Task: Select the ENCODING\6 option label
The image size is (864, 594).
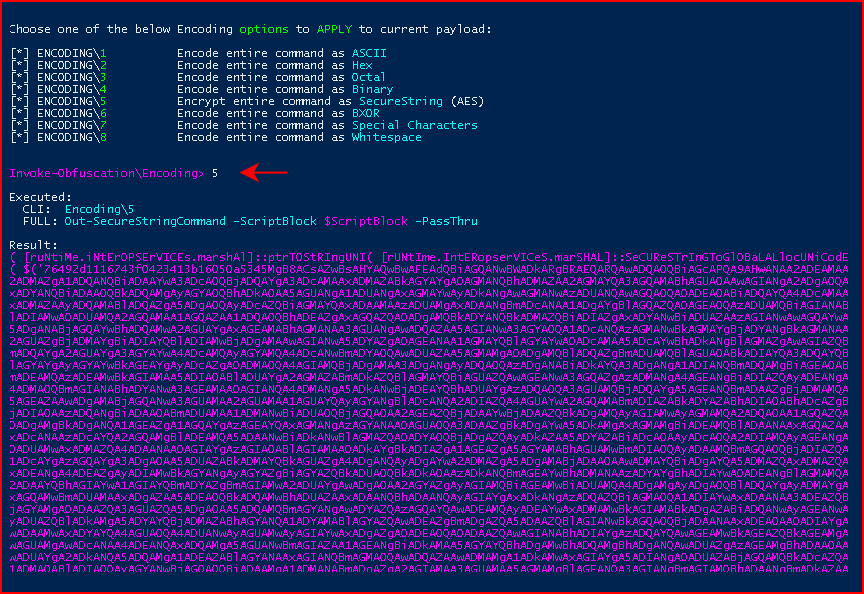Action: coord(72,114)
